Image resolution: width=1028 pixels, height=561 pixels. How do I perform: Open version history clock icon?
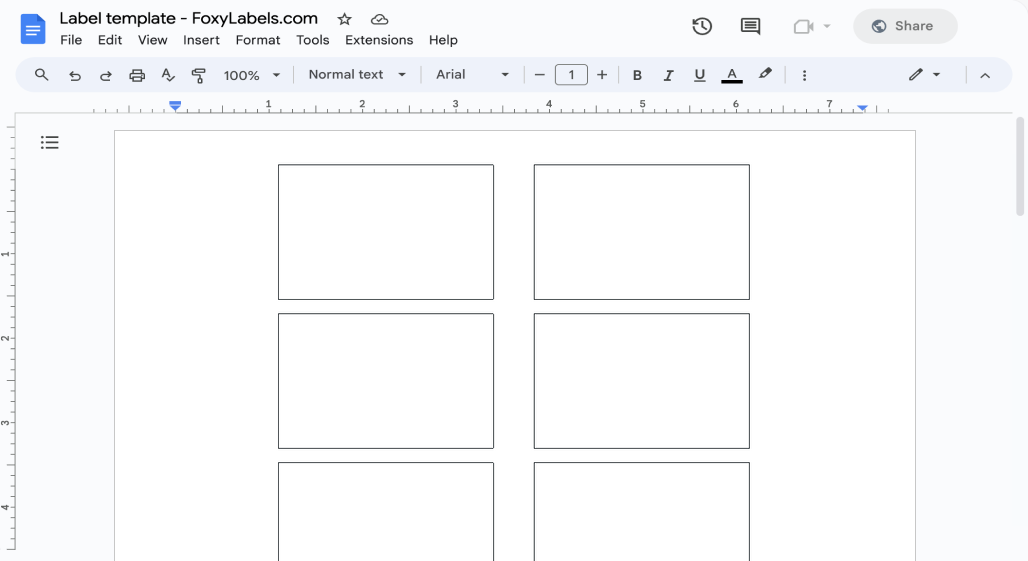(x=702, y=26)
